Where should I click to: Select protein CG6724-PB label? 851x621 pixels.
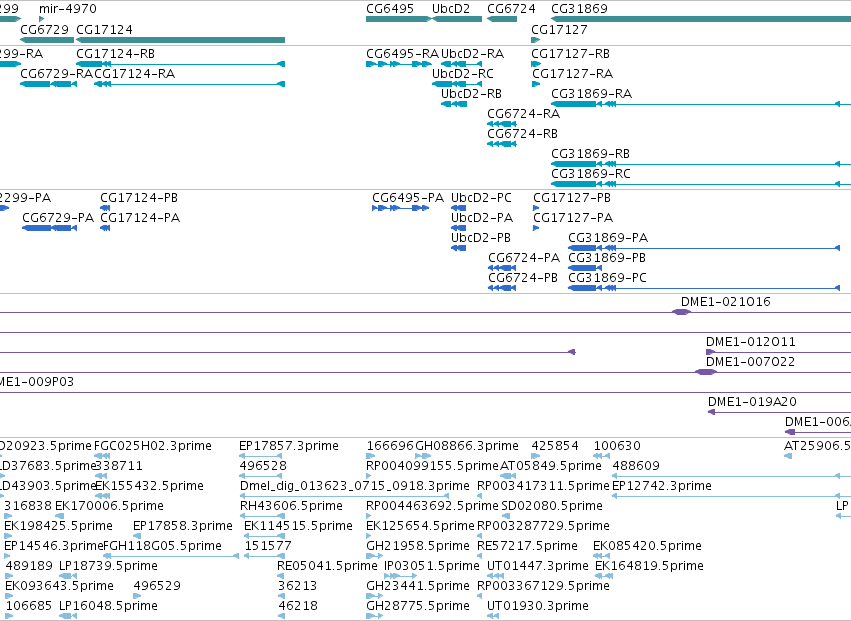point(523,278)
